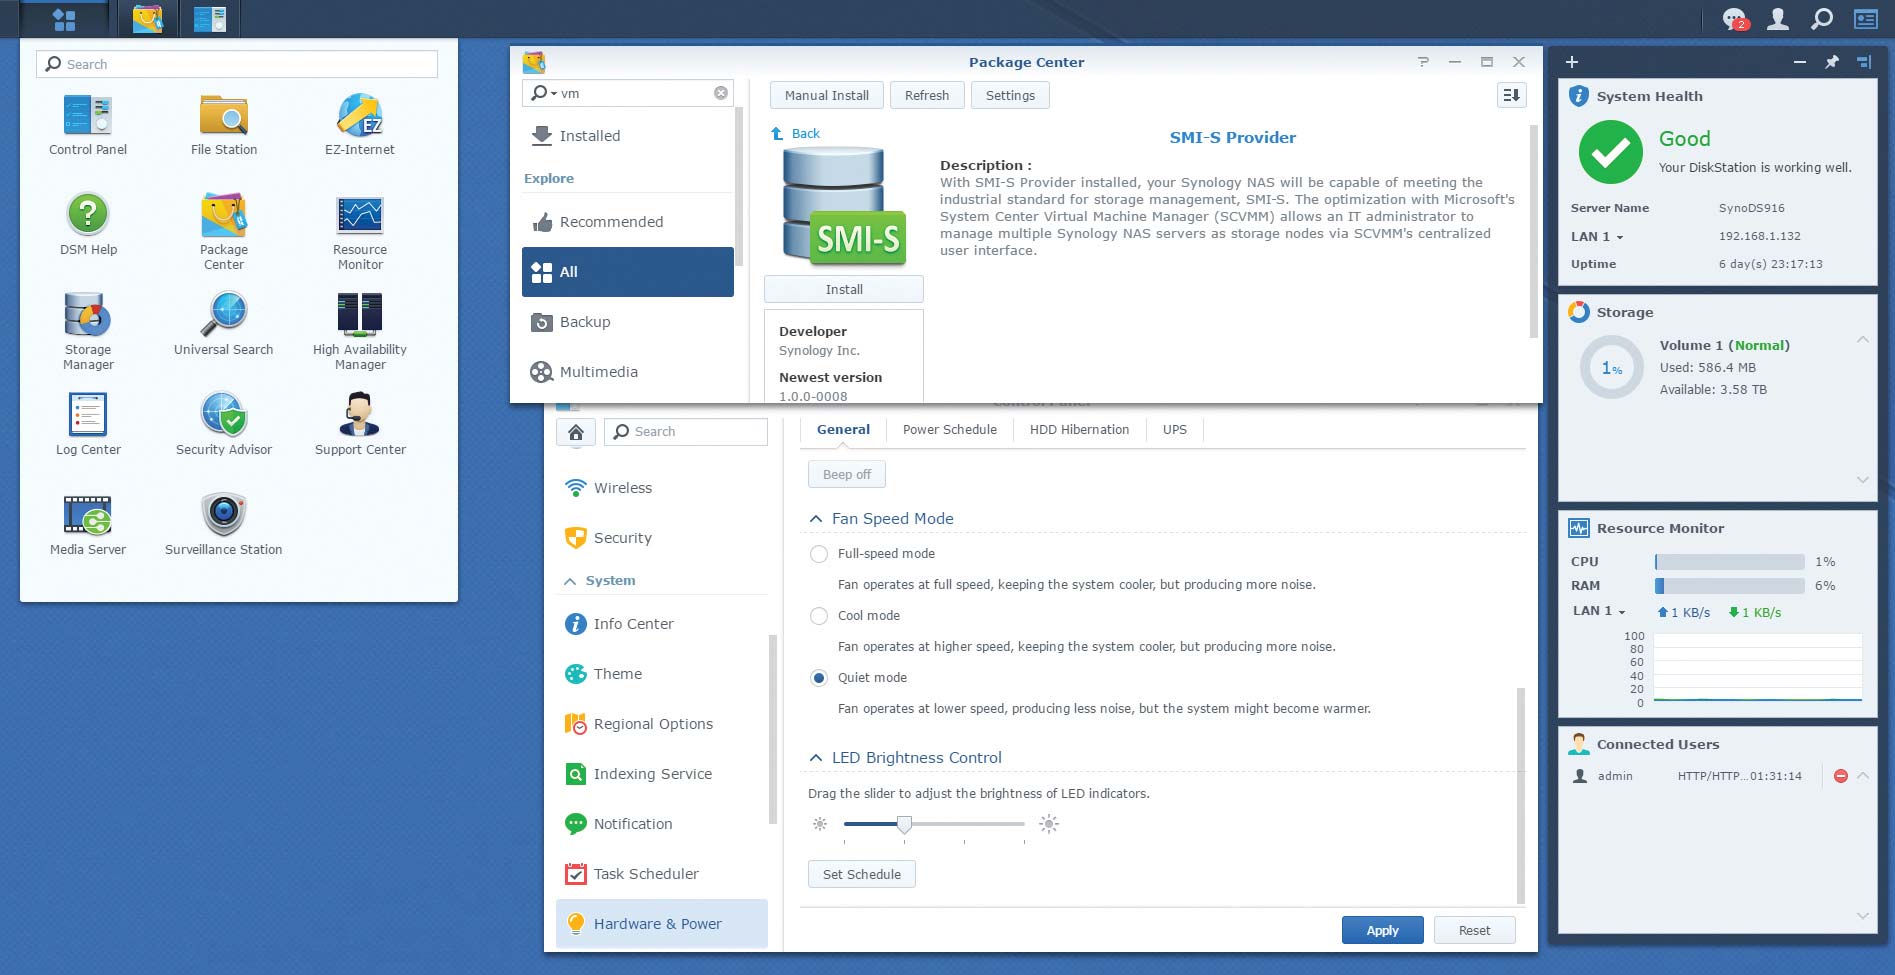Open the main menu grid icon
Image resolution: width=1895 pixels, height=975 pixels.
tap(64, 19)
